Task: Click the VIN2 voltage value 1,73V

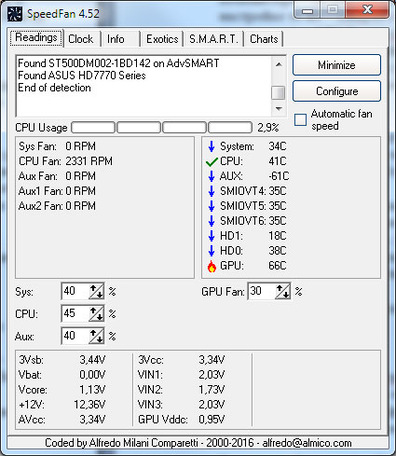Action: pyautogui.click(x=212, y=390)
